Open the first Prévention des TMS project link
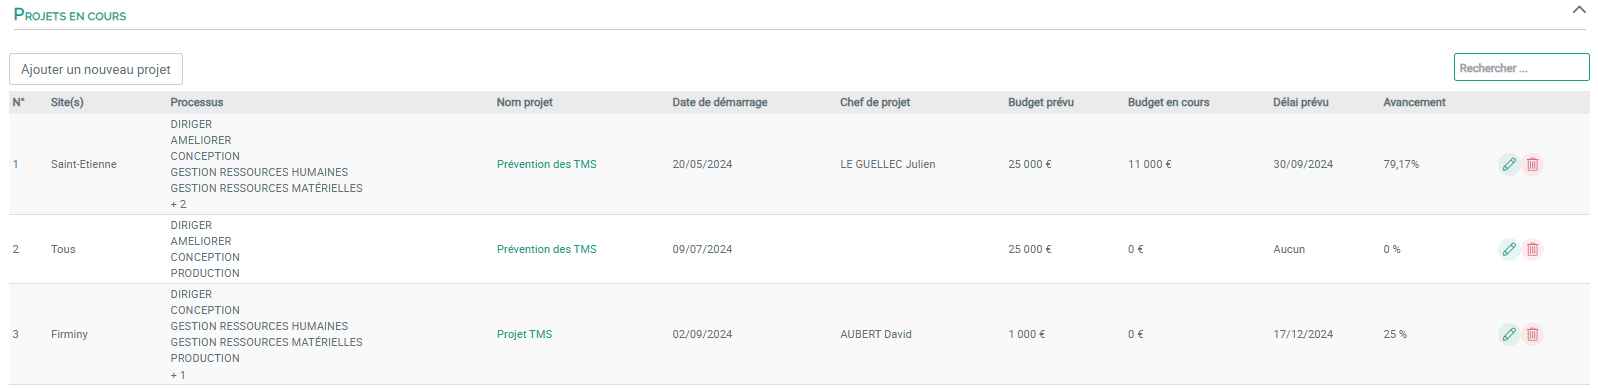 tap(546, 164)
